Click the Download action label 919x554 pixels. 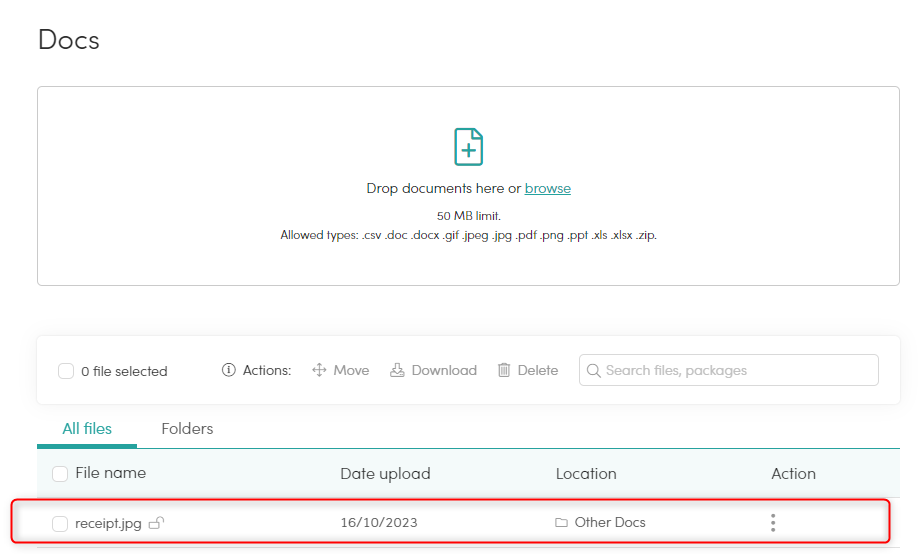pos(444,371)
